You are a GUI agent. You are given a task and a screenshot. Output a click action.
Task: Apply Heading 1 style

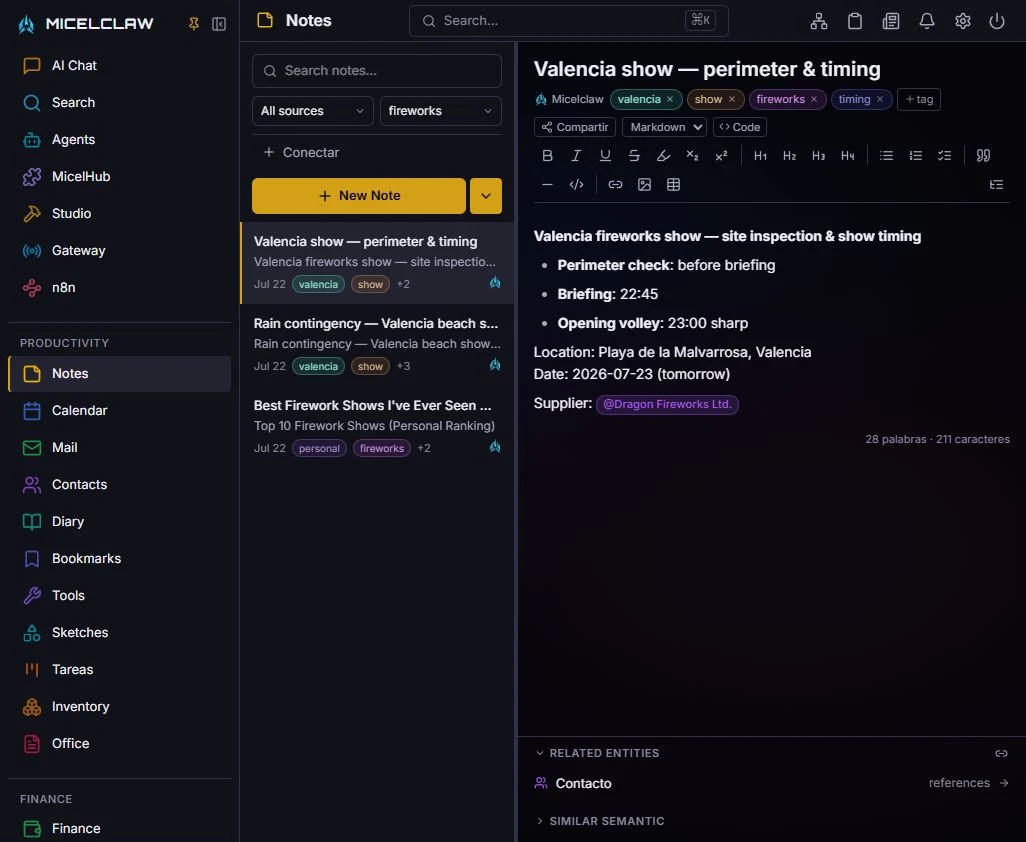(x=760, y=156)
